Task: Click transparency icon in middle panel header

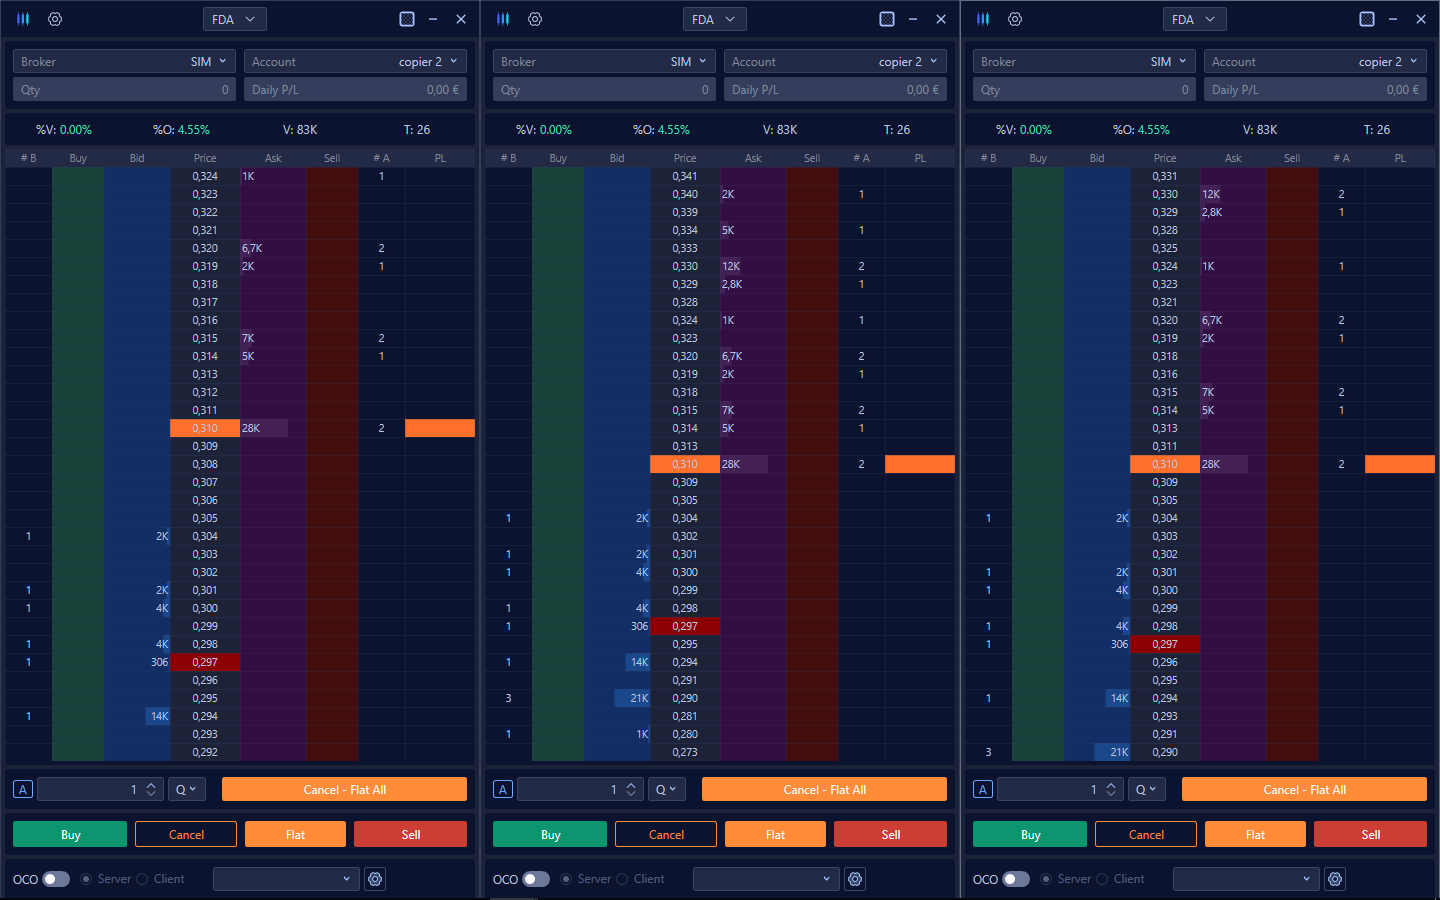Action: click(x=887, y=19)
